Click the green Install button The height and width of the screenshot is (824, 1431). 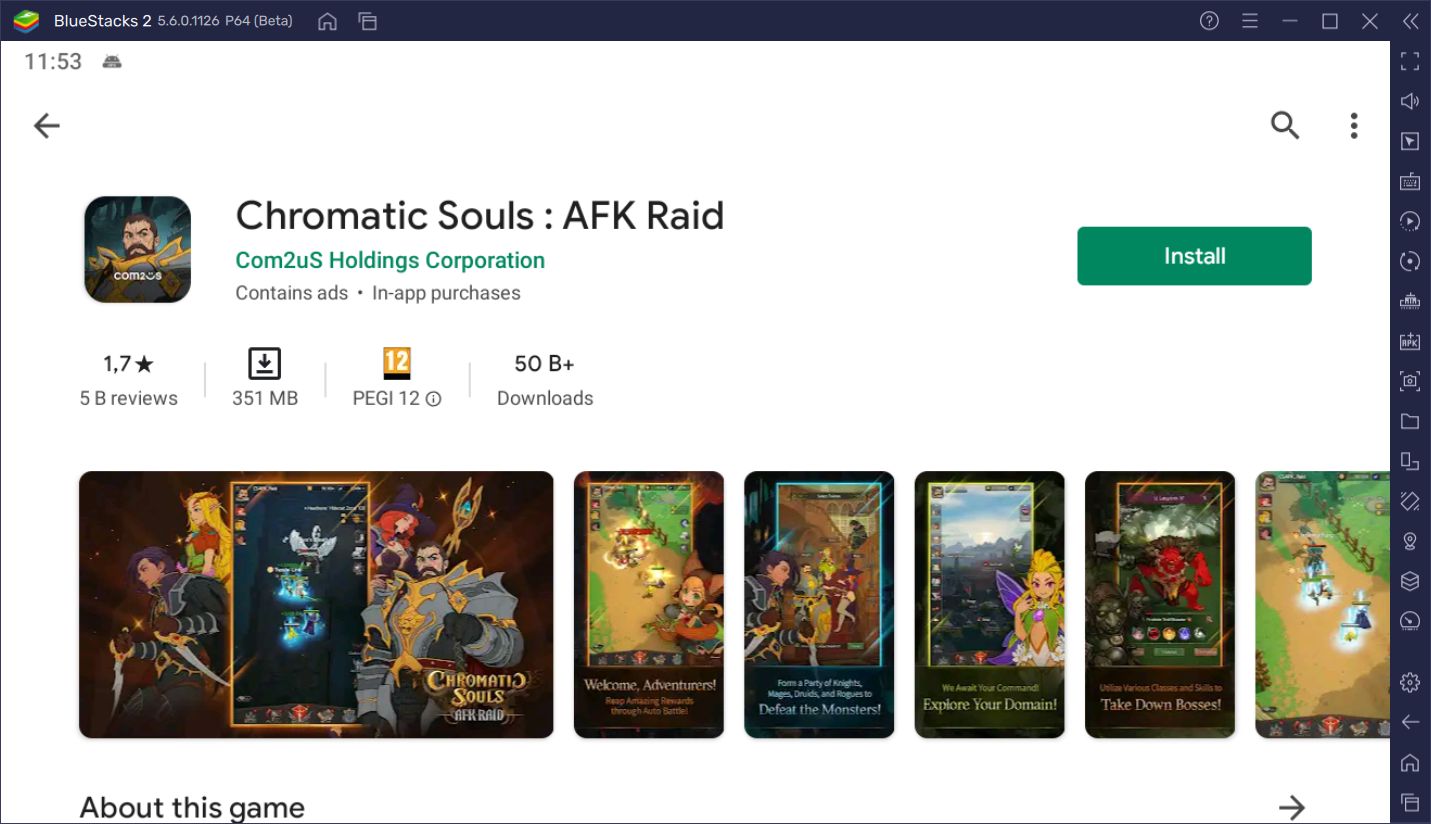pyautogui.click(x=1194, y=256)
